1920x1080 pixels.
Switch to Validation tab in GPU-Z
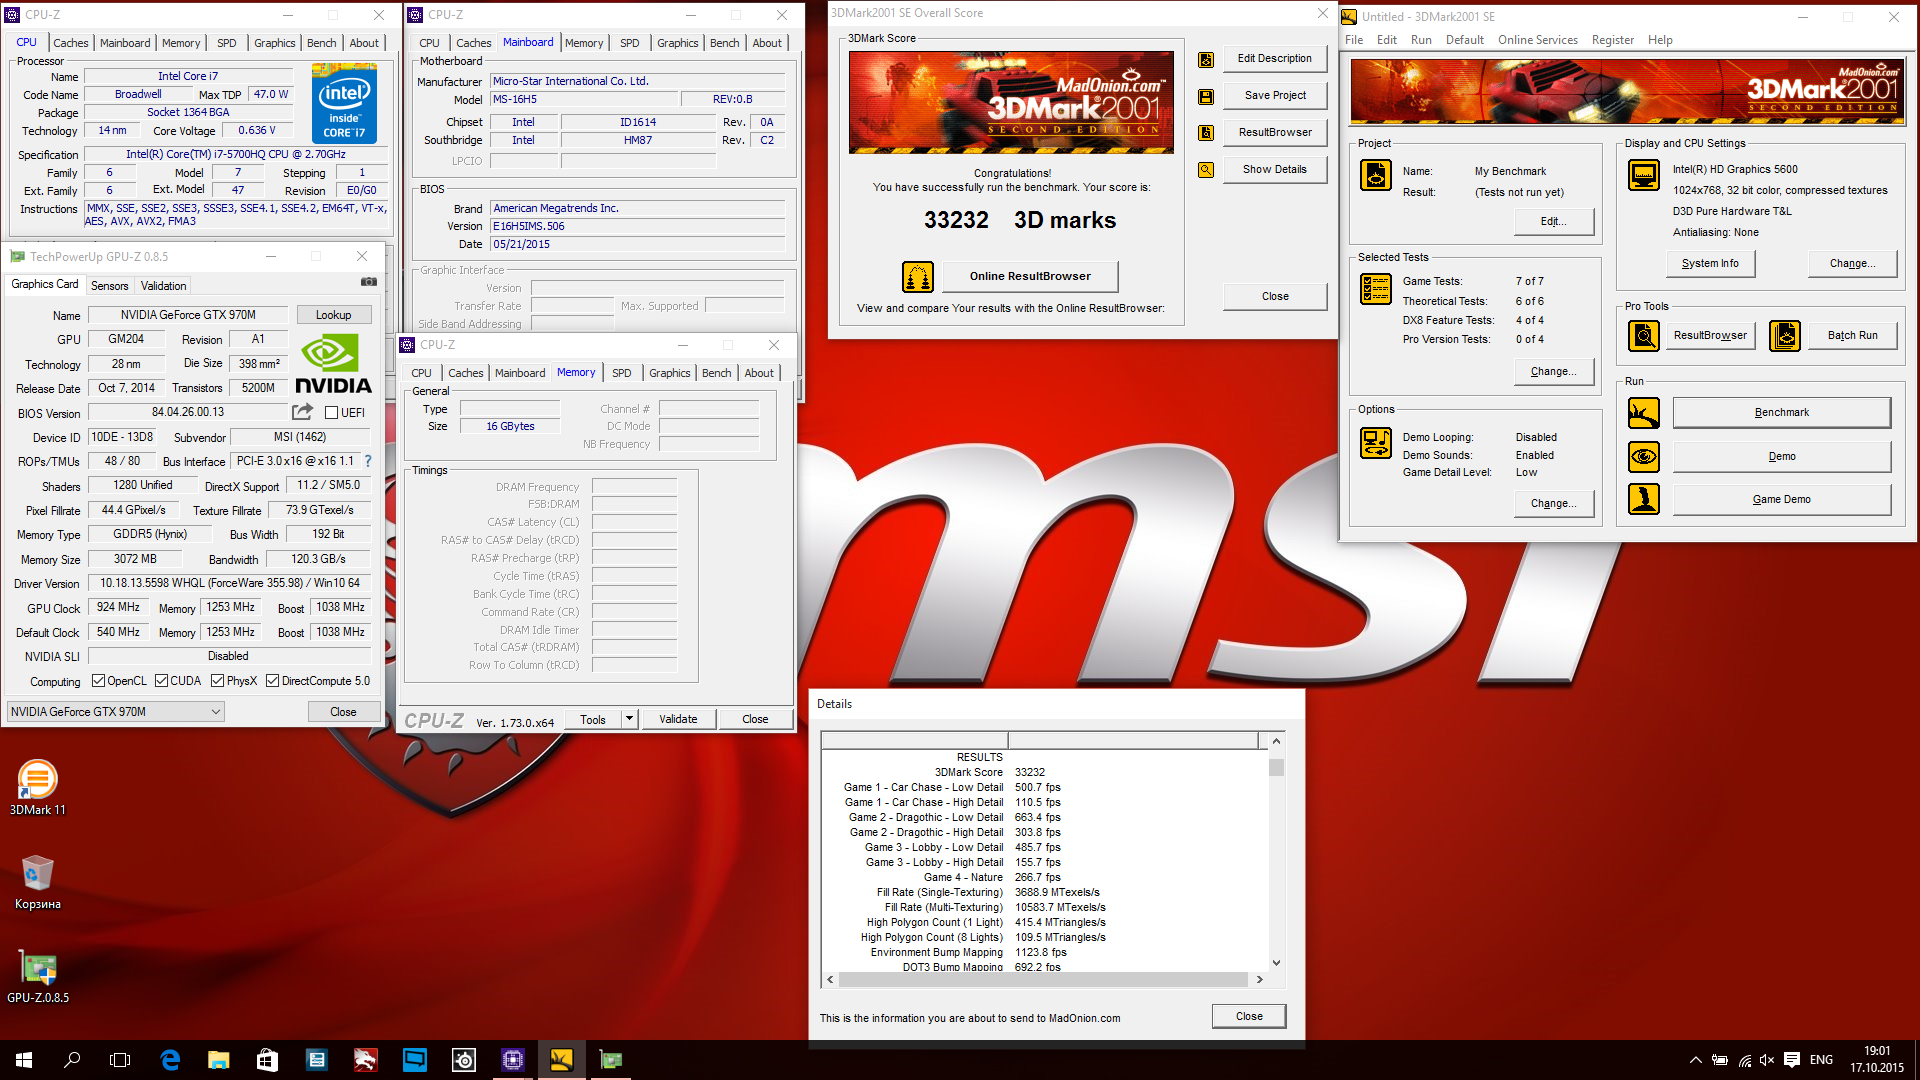163,286
